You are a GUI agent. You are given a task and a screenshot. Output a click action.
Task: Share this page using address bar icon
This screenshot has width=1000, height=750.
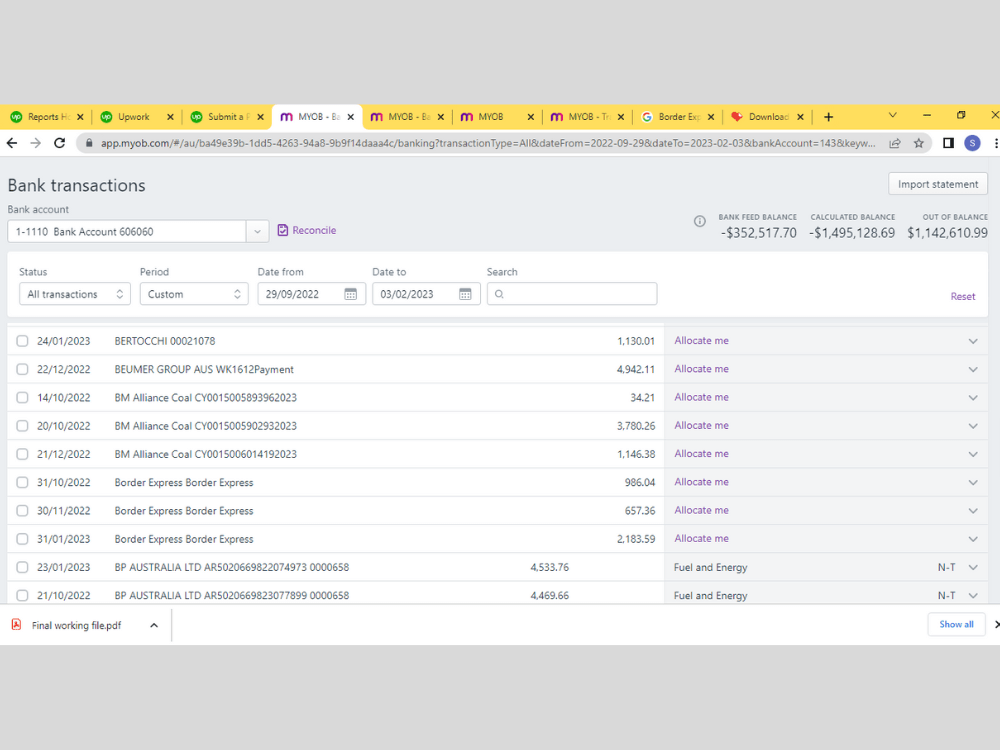(895, 143)
